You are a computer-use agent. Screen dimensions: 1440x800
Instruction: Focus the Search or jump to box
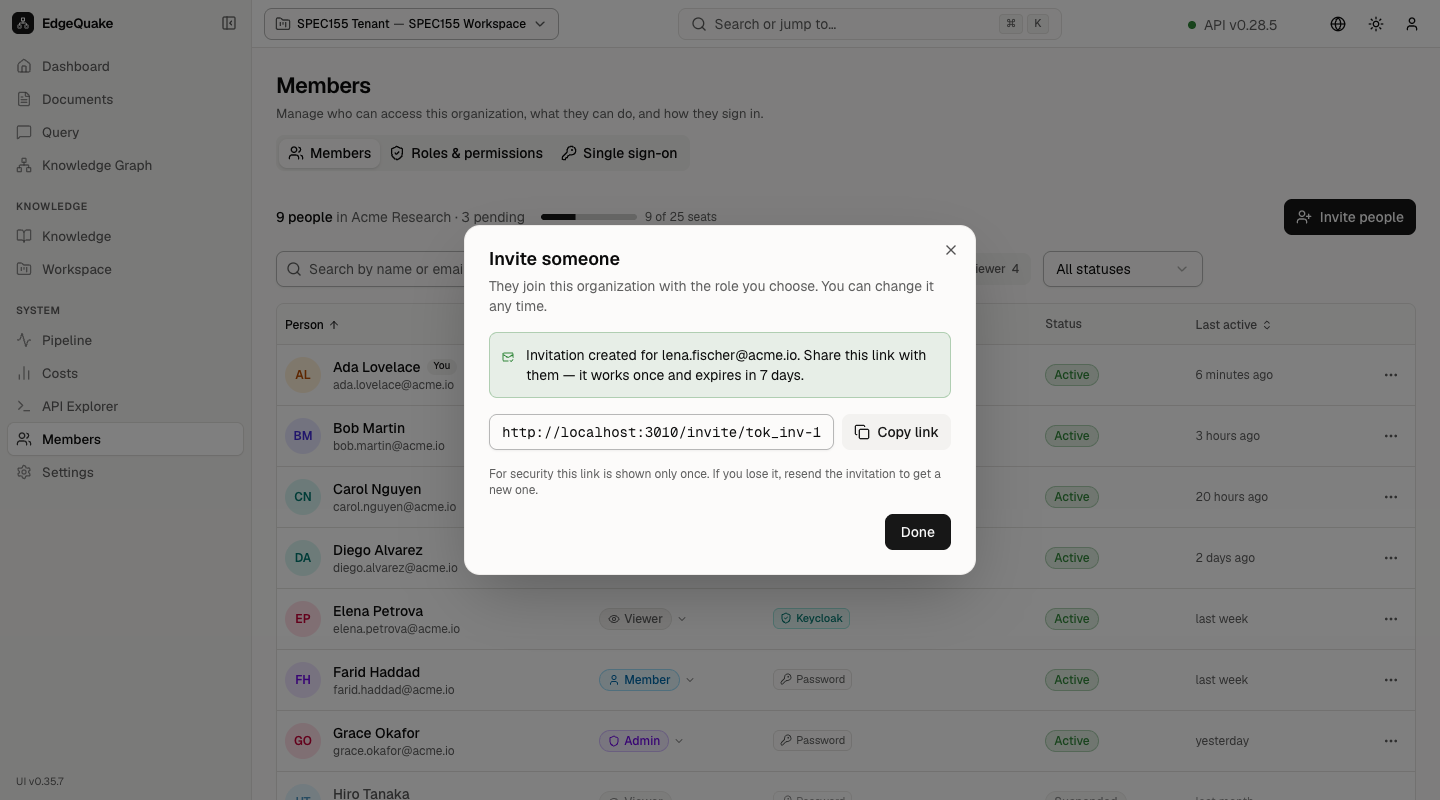tap(869, 24)
